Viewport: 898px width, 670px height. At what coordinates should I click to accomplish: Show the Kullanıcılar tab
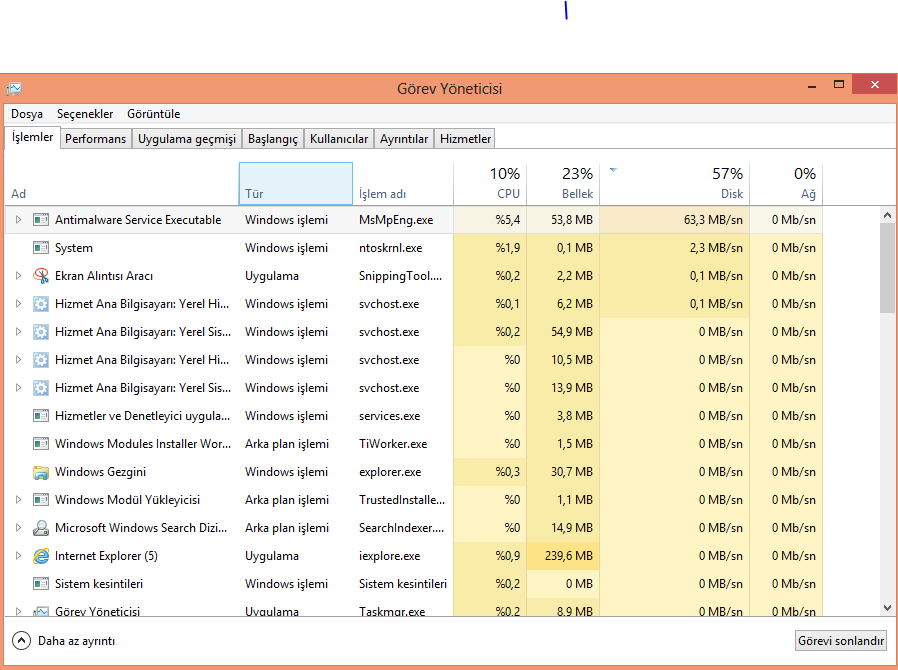pyautogui.click(x=339, y=139)
